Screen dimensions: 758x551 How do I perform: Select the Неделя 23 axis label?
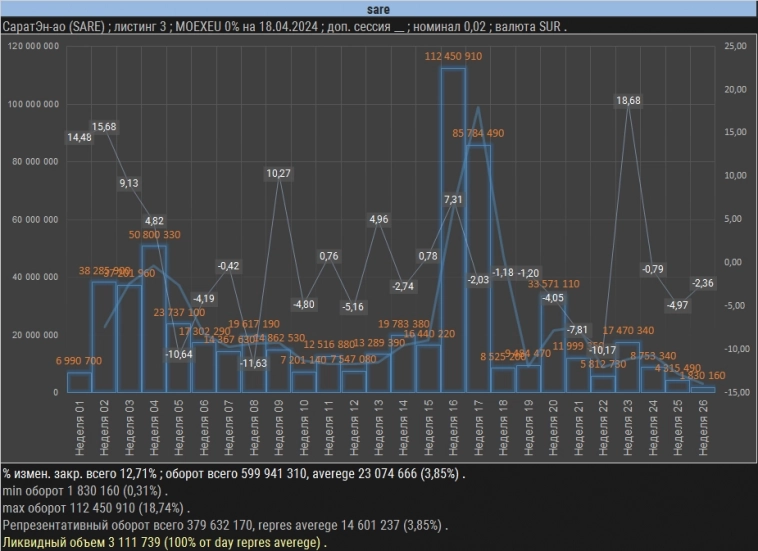tap(628, 421)
